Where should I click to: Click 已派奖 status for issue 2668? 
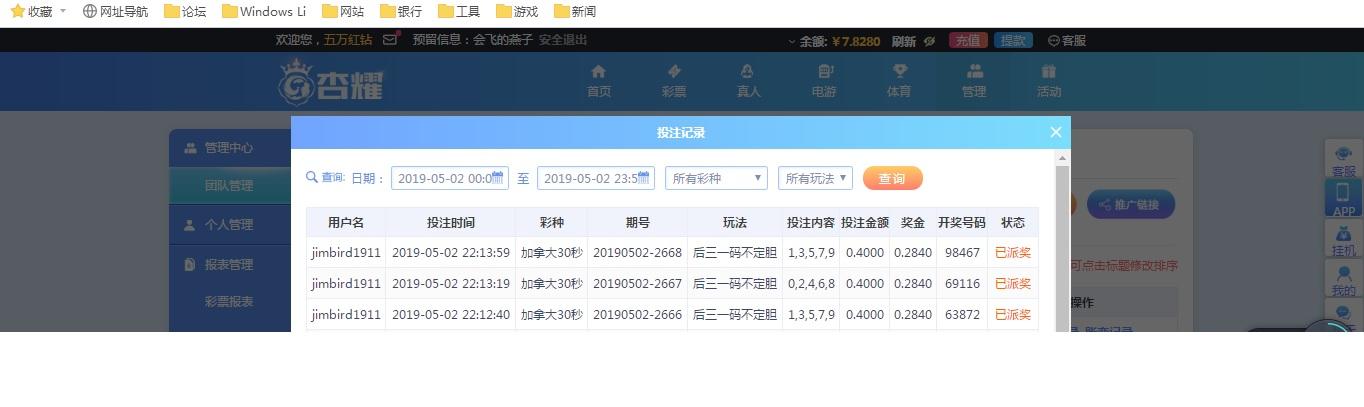1013,253
